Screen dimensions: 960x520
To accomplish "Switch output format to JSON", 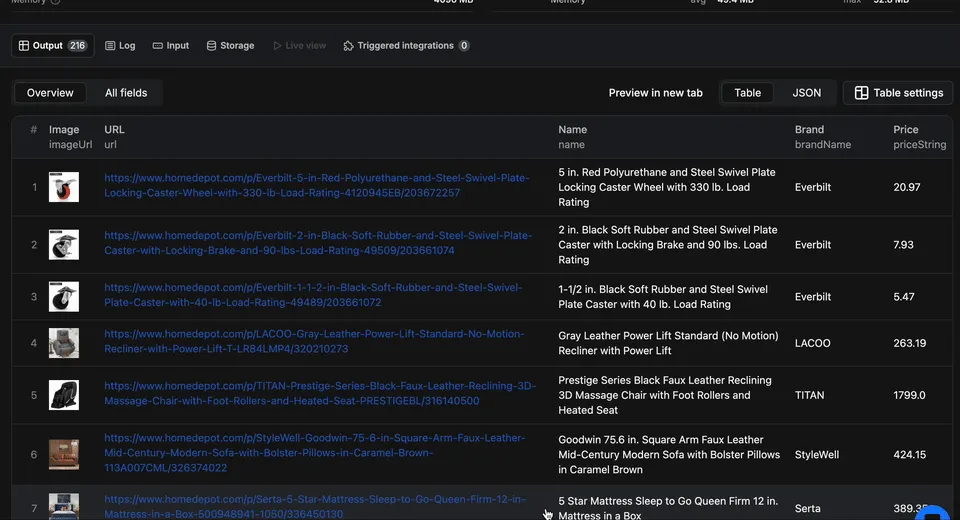I will point(806,93).
